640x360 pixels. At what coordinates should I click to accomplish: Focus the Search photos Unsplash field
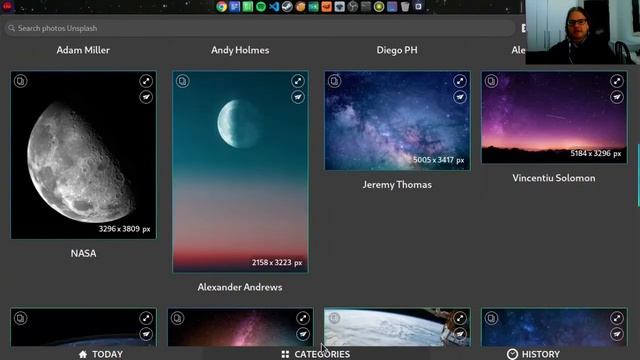click(x=260, y=28)
